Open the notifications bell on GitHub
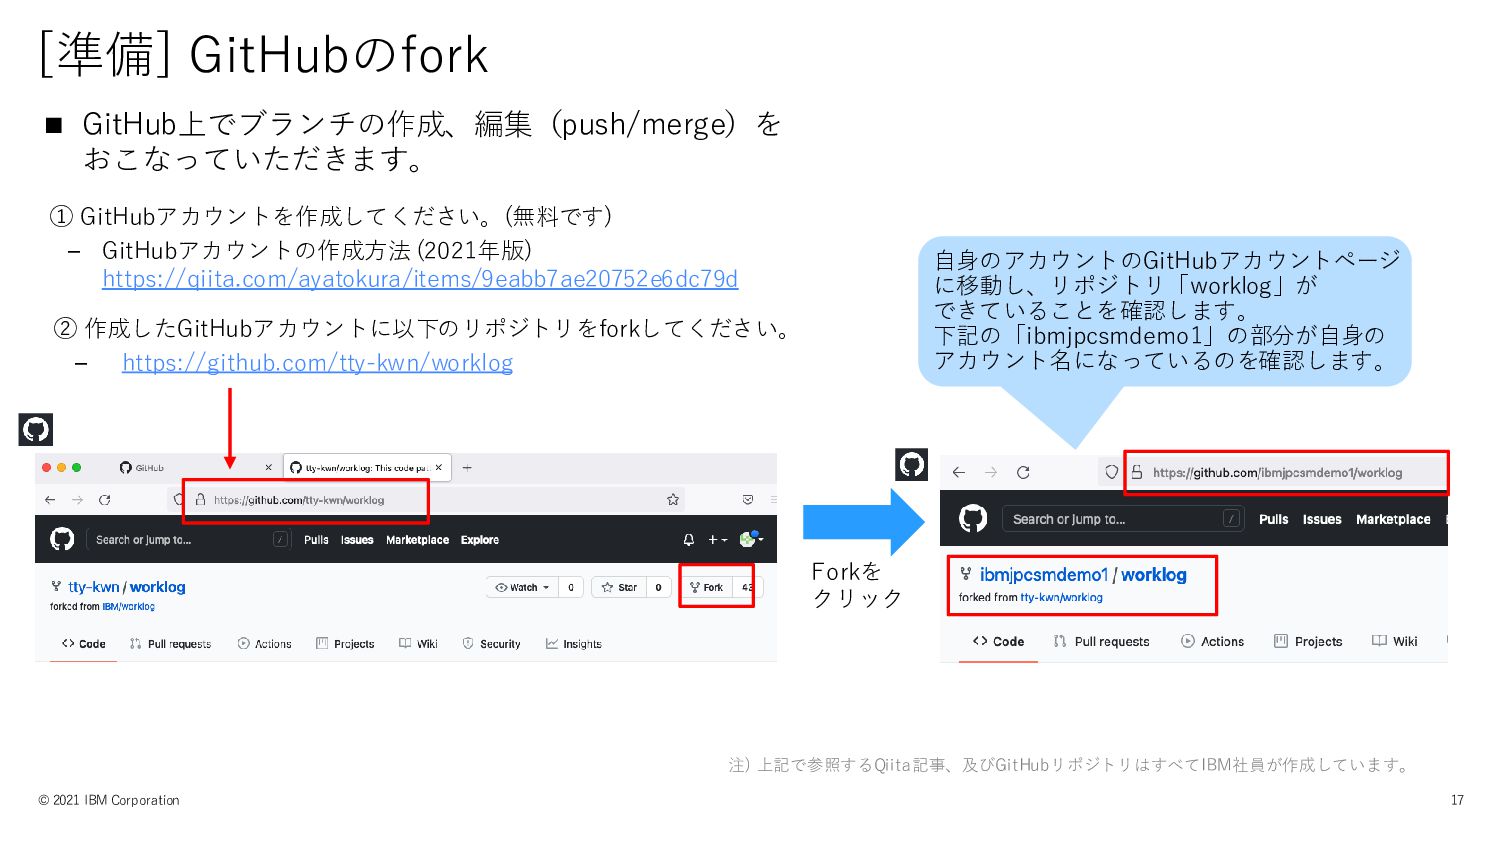 coord(688,539)
